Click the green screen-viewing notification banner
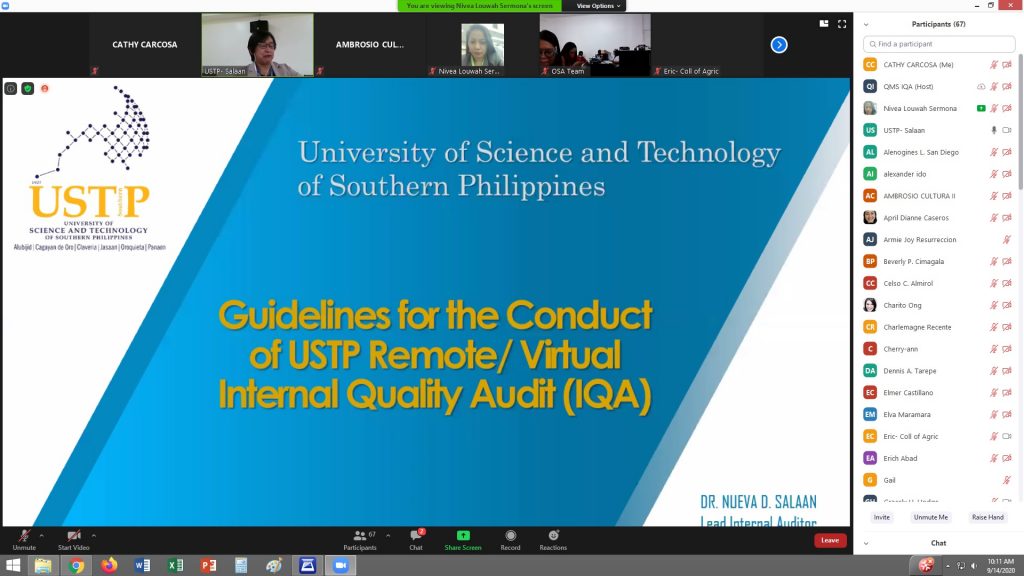1024x576 pixels. click(x=479, y=6)
